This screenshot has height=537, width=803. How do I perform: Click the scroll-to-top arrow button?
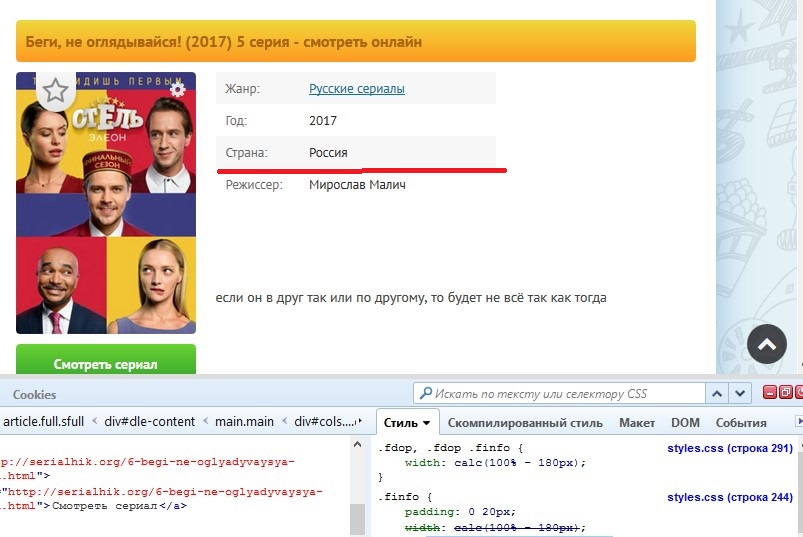767,344
